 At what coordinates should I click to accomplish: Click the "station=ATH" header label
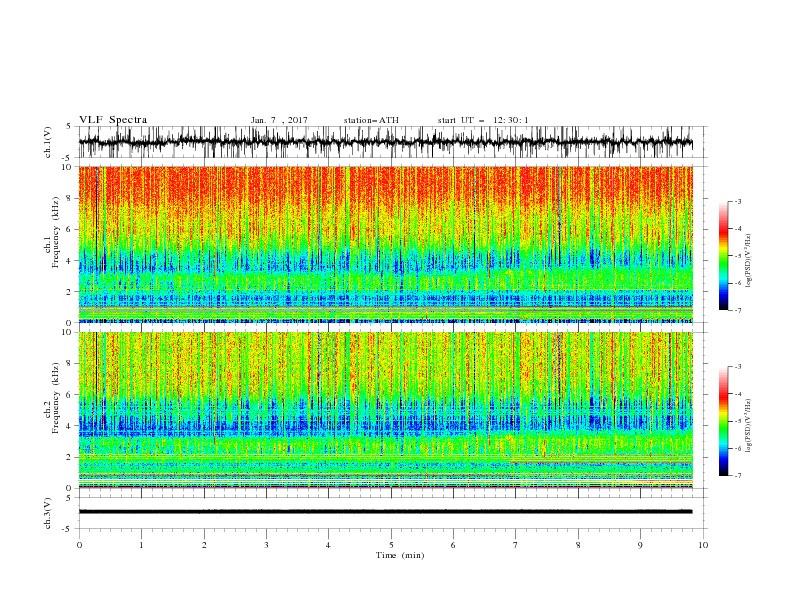click(371, 120)
